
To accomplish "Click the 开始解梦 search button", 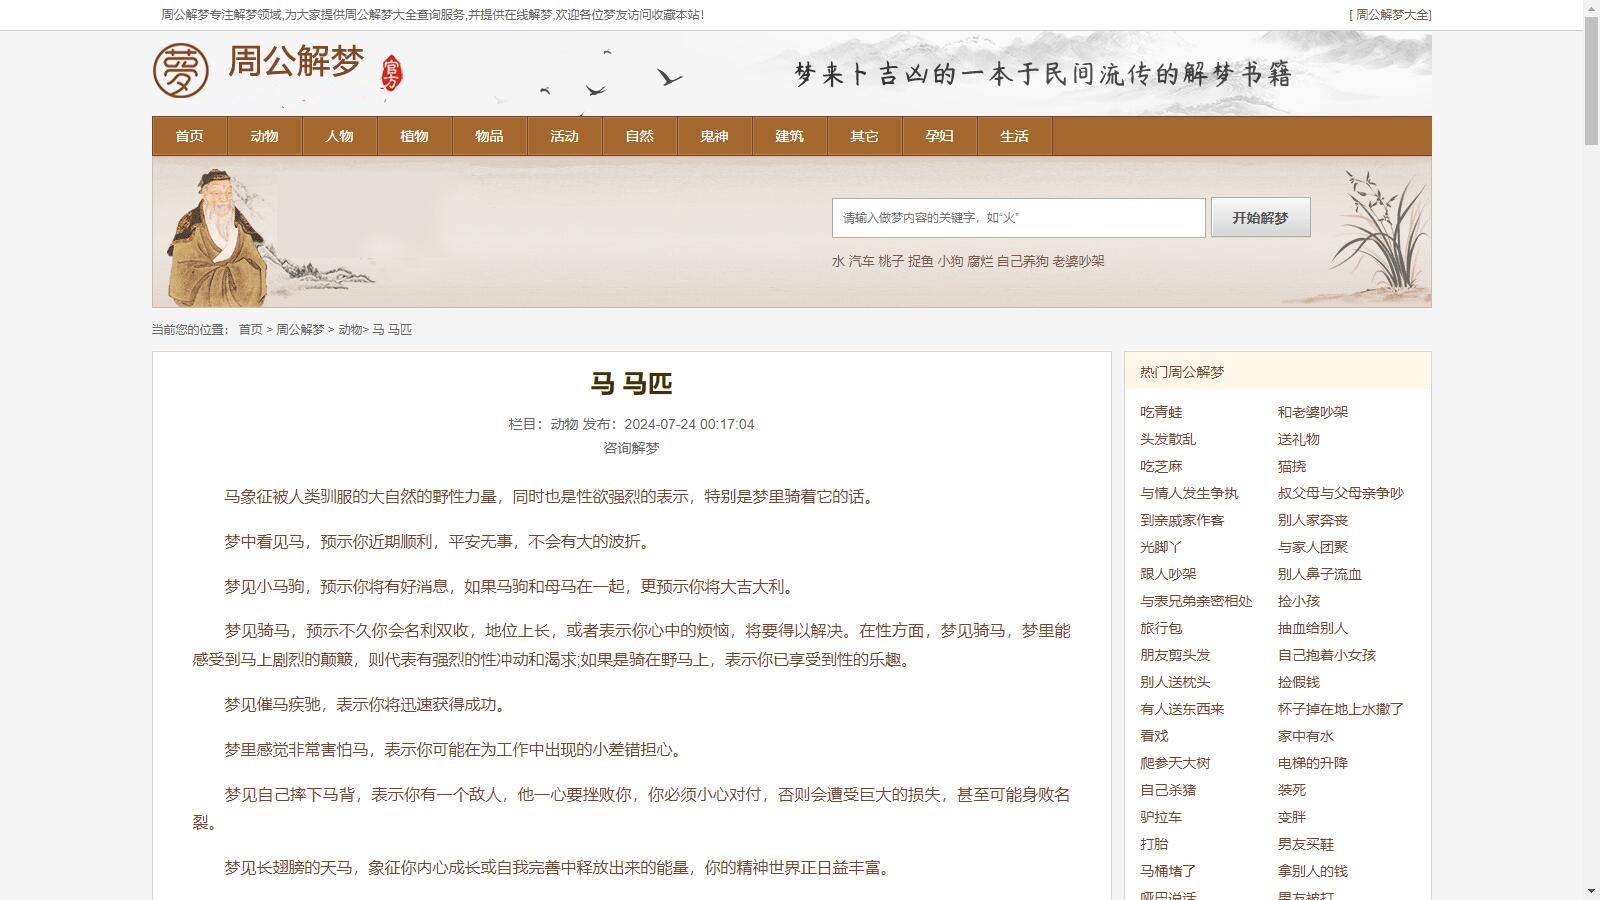I will click(x=1261, y=217).
